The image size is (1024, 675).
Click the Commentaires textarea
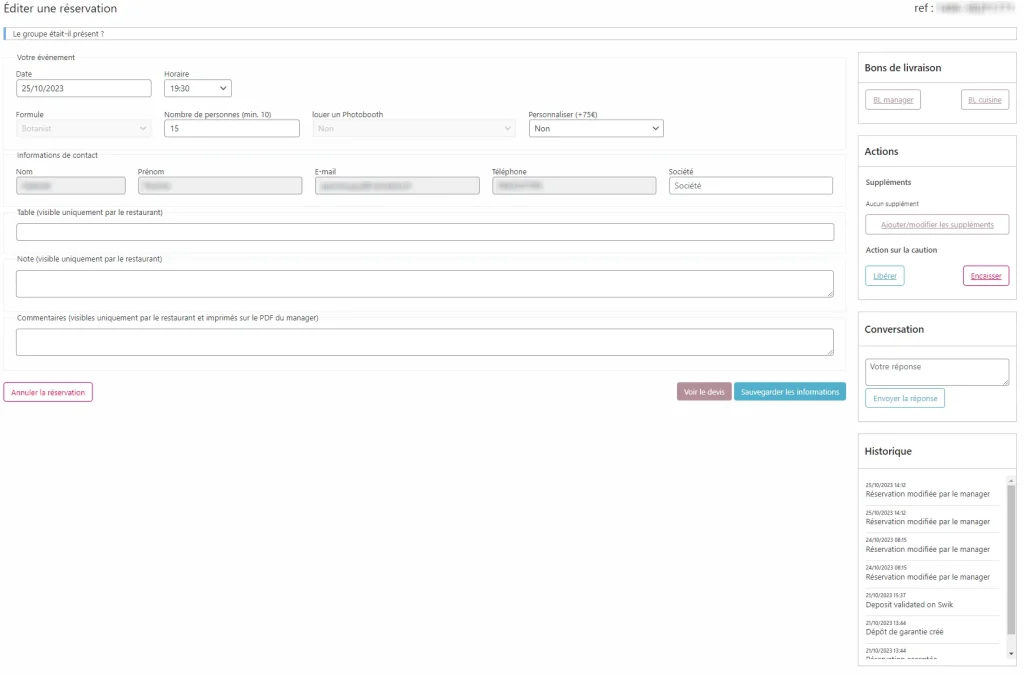[425, 342]
